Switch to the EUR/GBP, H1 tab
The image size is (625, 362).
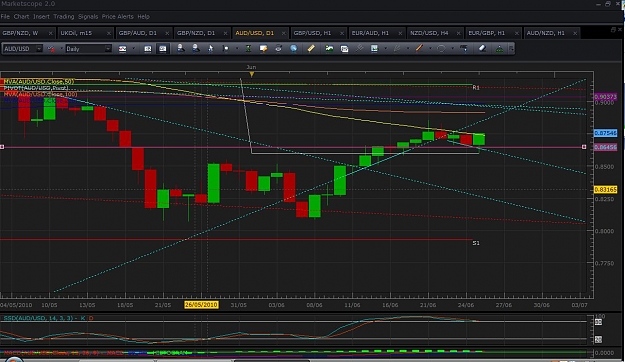tap(493, 33)
